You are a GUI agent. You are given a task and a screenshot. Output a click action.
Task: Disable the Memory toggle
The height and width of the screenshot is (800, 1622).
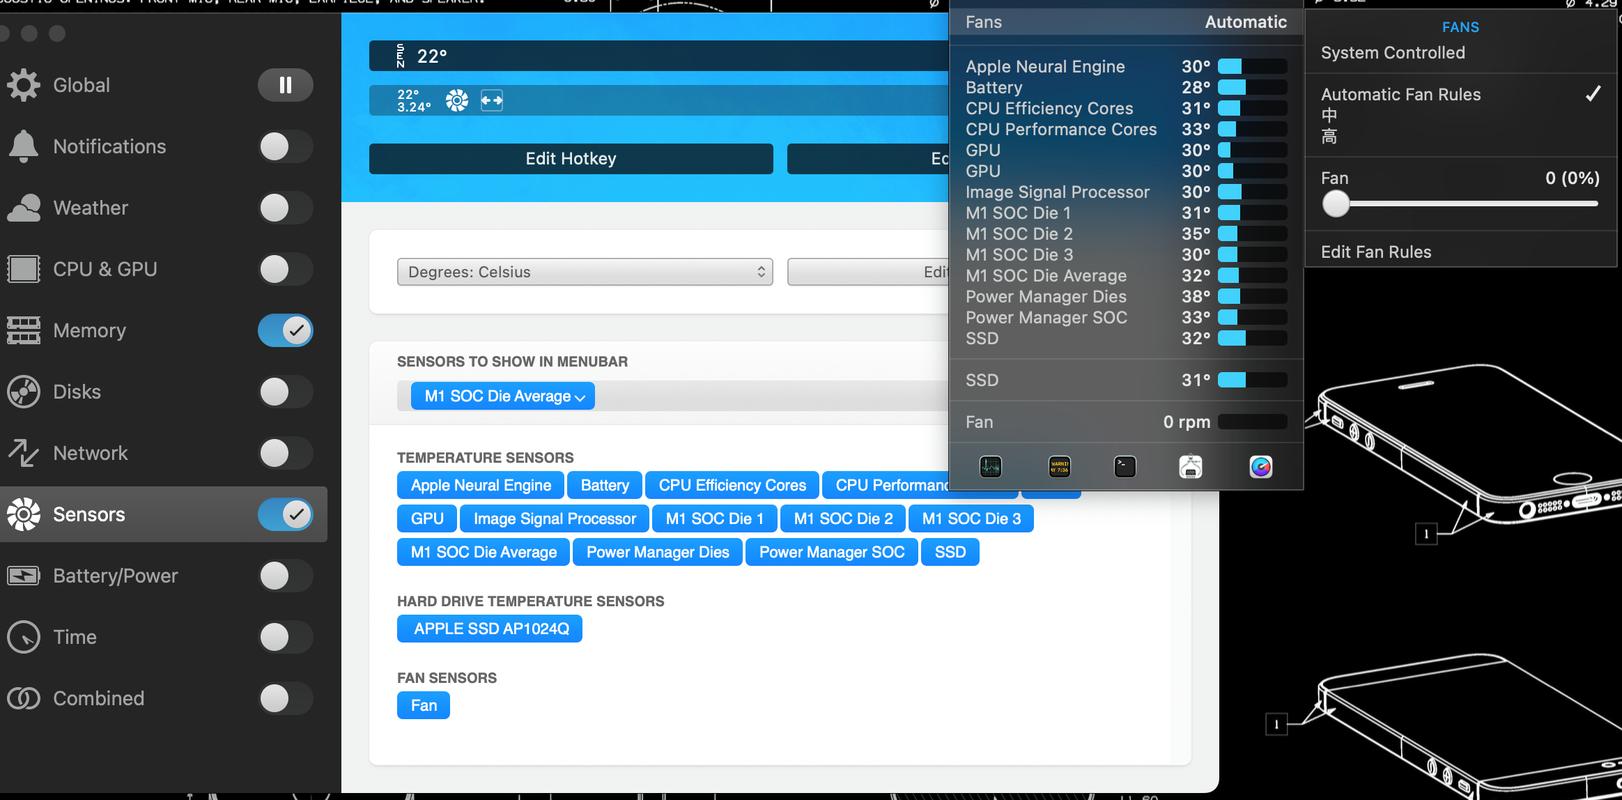pyautogui.click(x=285, y=330)
